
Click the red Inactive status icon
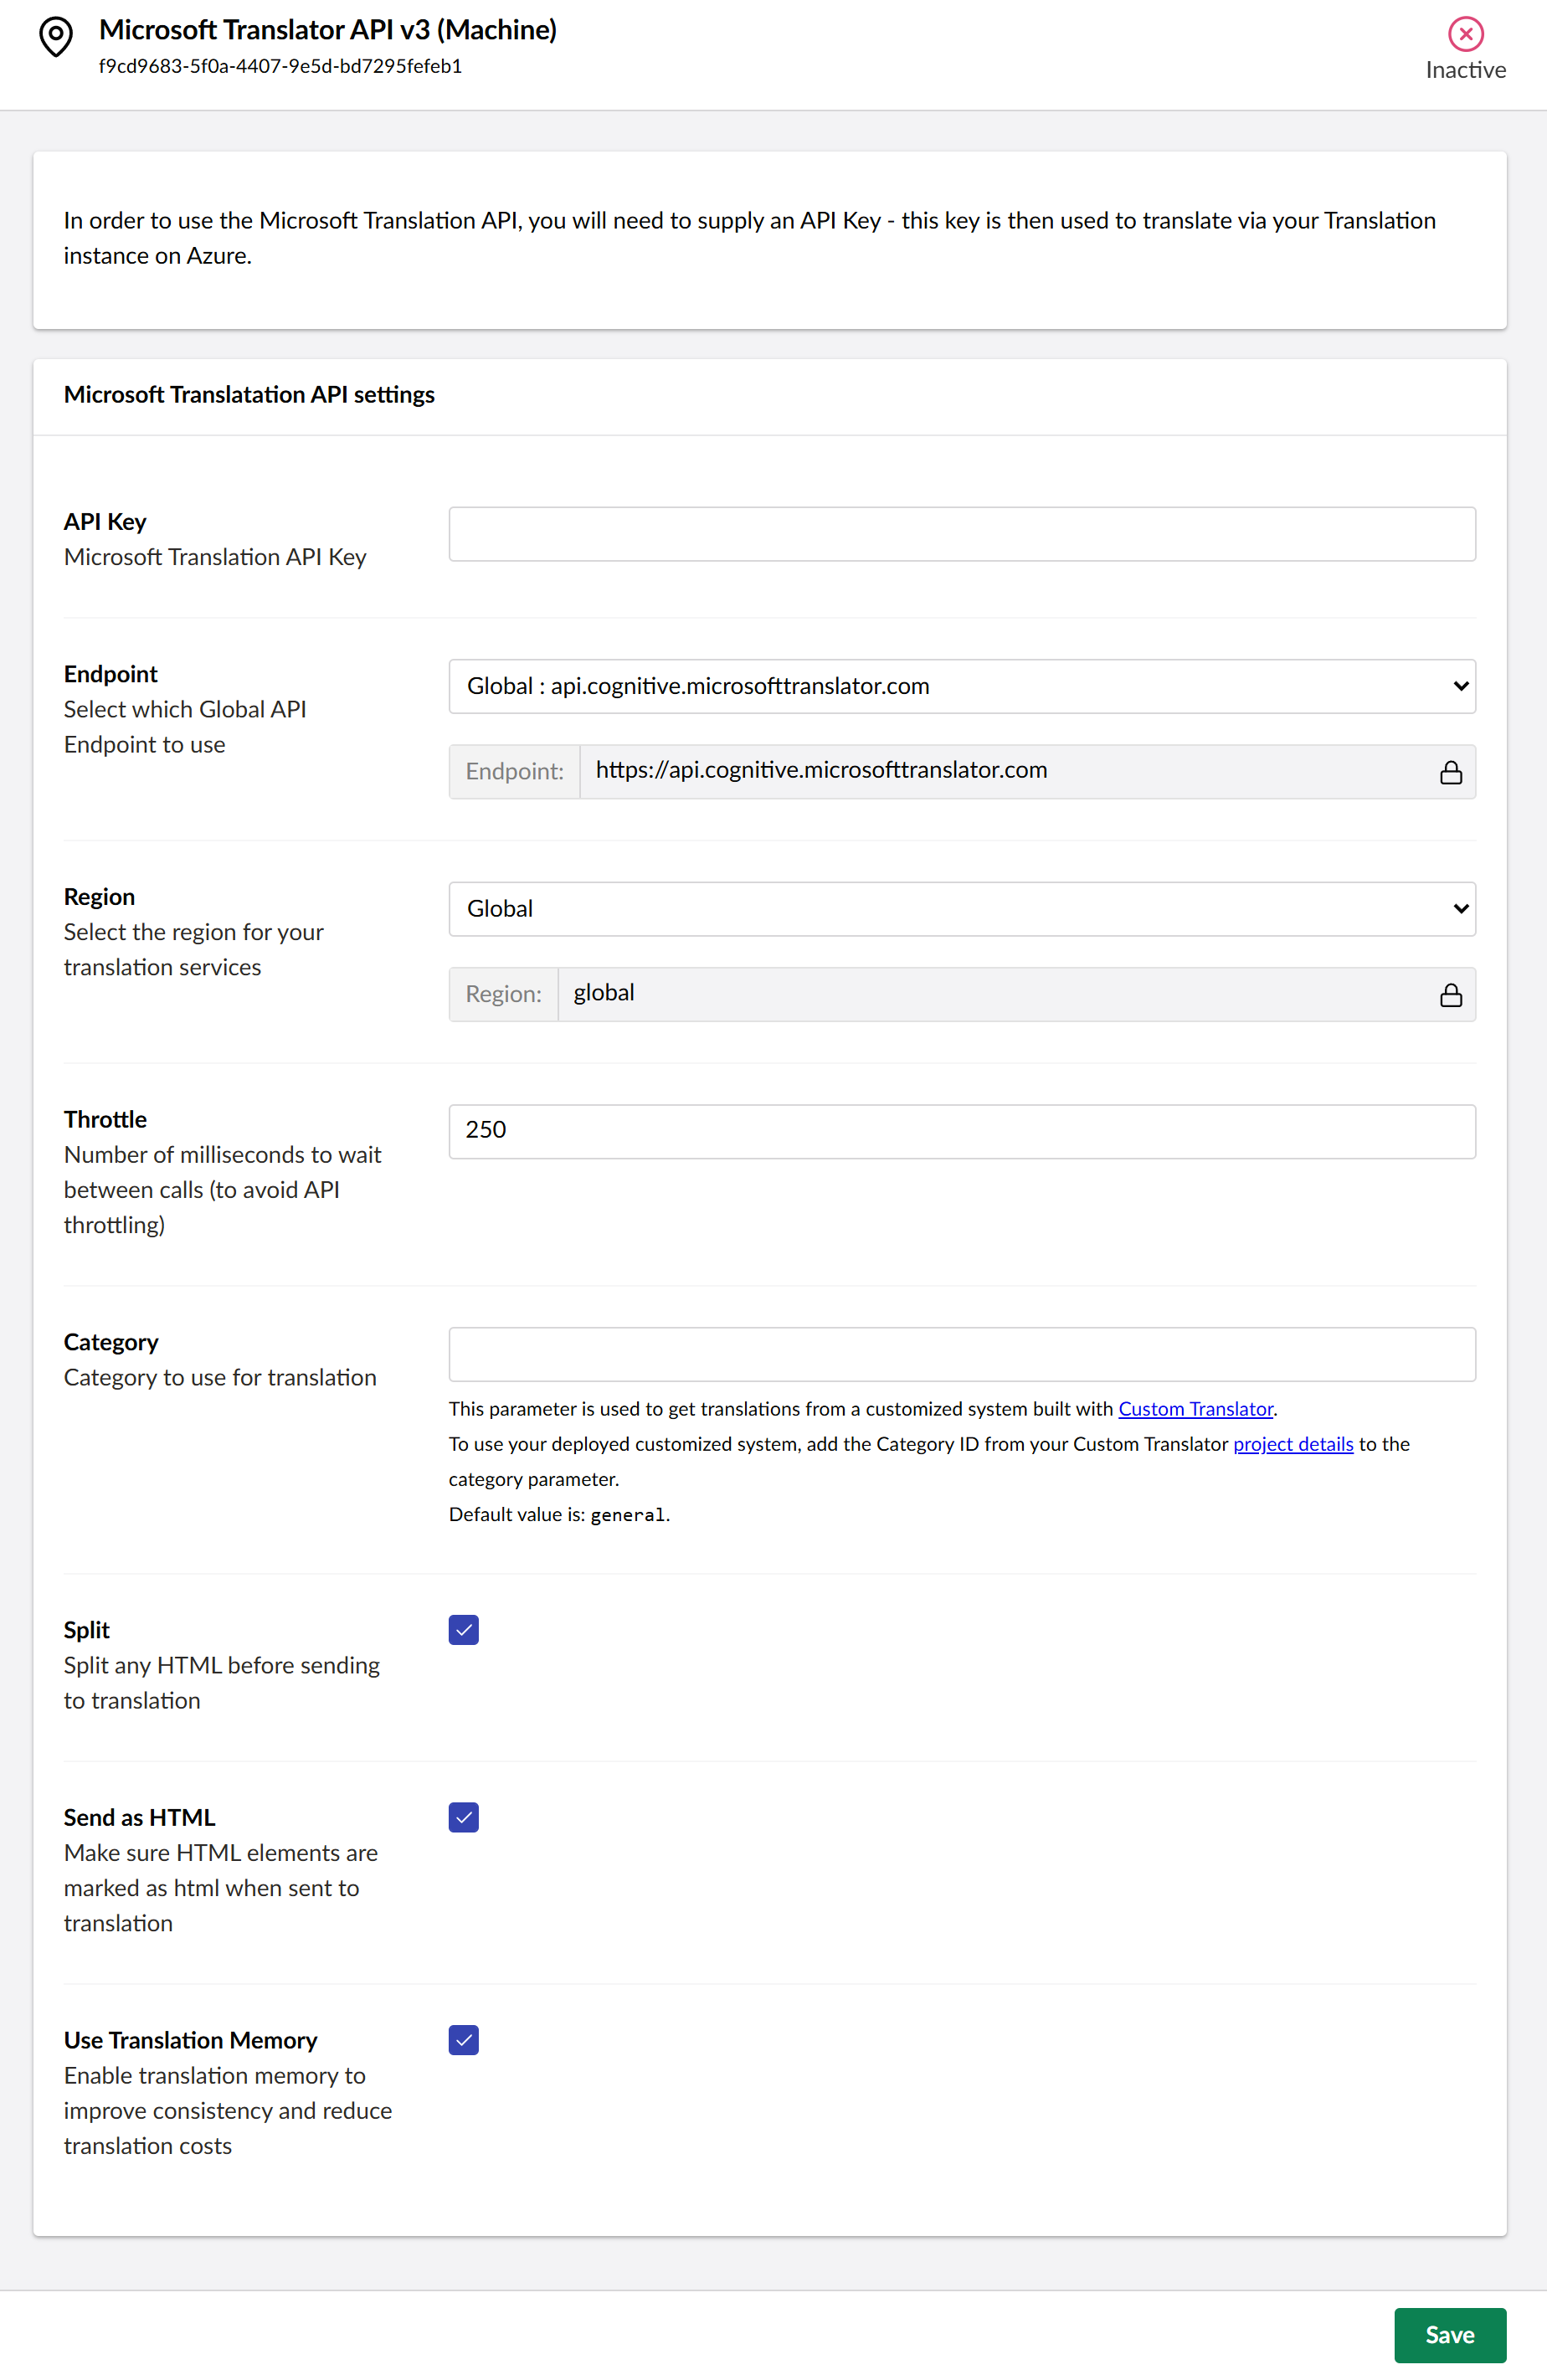click(x=1465, y=34)
